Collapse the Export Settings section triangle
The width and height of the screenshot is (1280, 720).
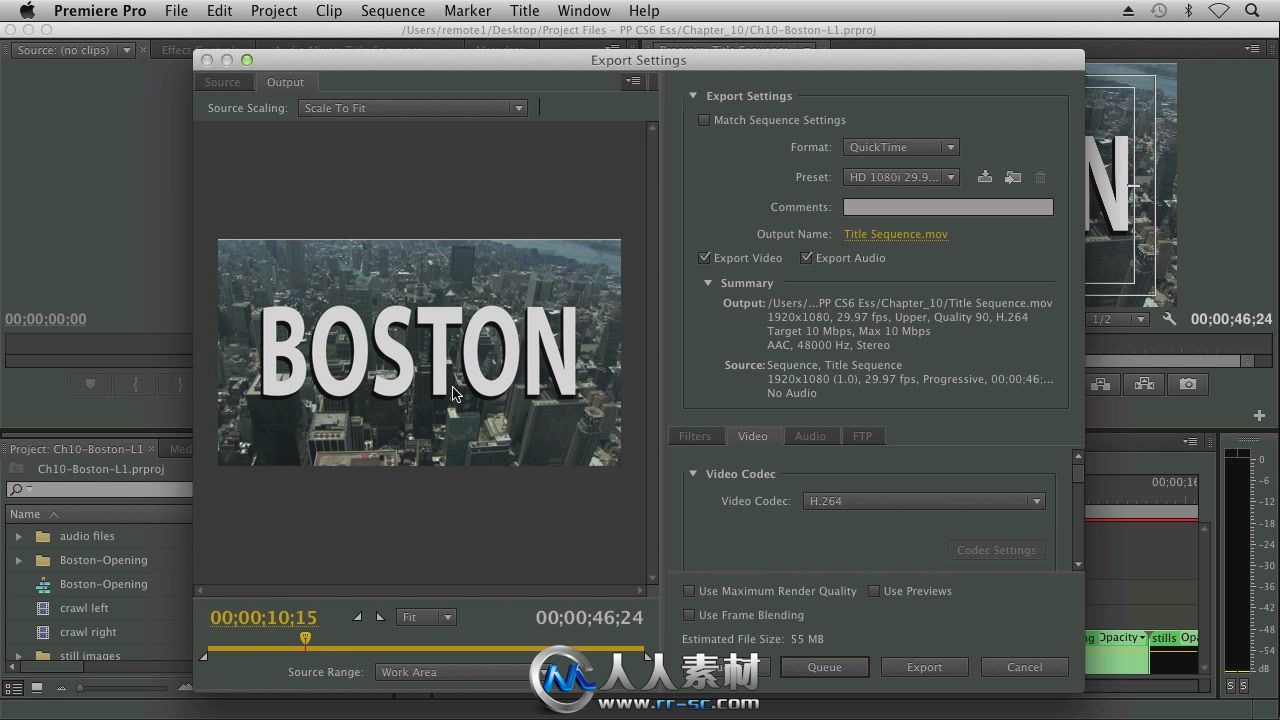[x=692, y=96]
